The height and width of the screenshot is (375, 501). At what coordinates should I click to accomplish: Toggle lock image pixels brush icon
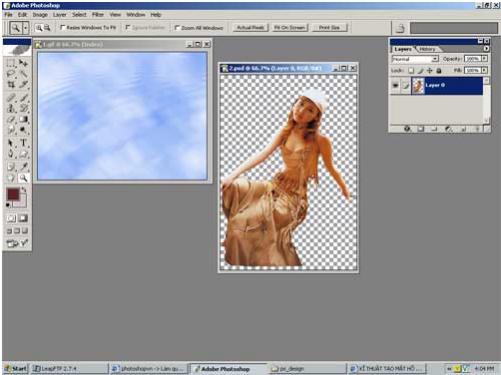pyautogui.click(x=420, y=70)
